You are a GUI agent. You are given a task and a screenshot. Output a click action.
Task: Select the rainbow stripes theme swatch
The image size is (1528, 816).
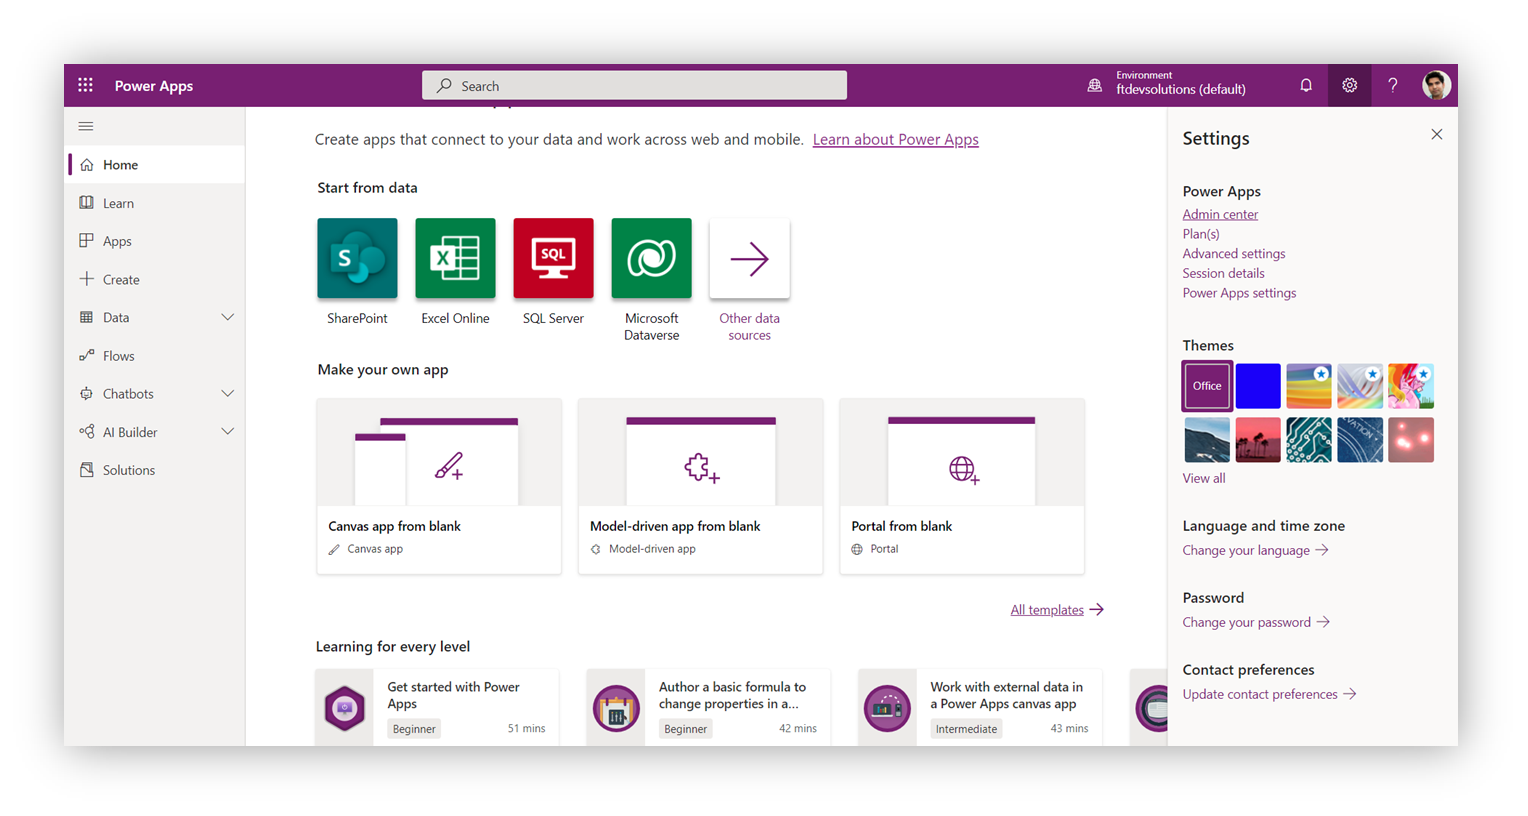[1309, 386]
